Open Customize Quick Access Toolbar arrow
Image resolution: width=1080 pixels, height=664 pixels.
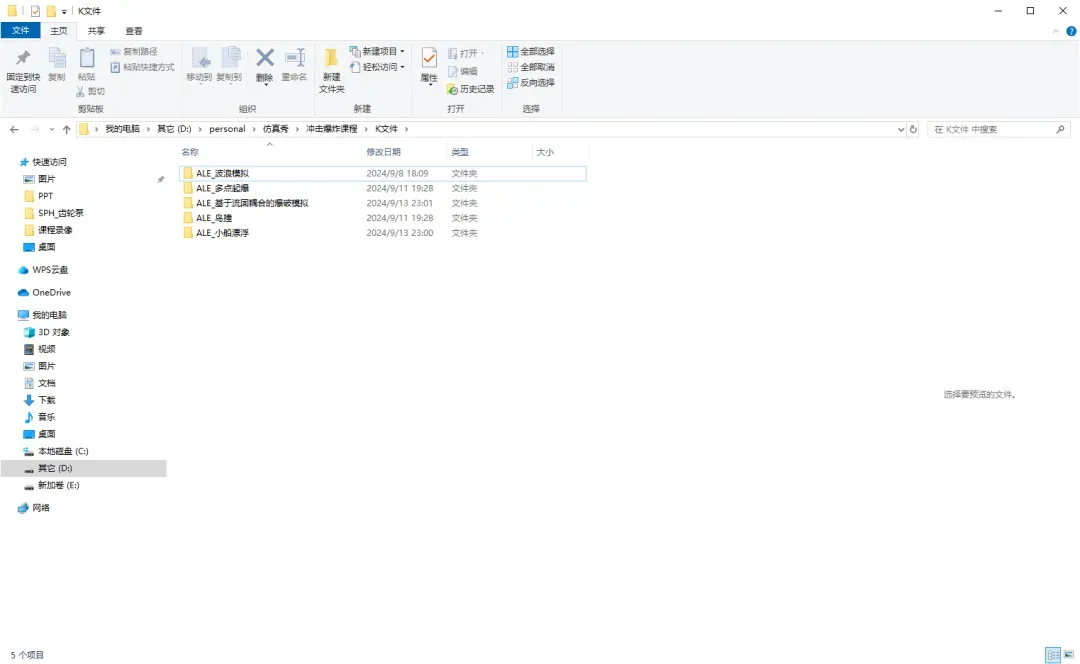tap(64, 12)
